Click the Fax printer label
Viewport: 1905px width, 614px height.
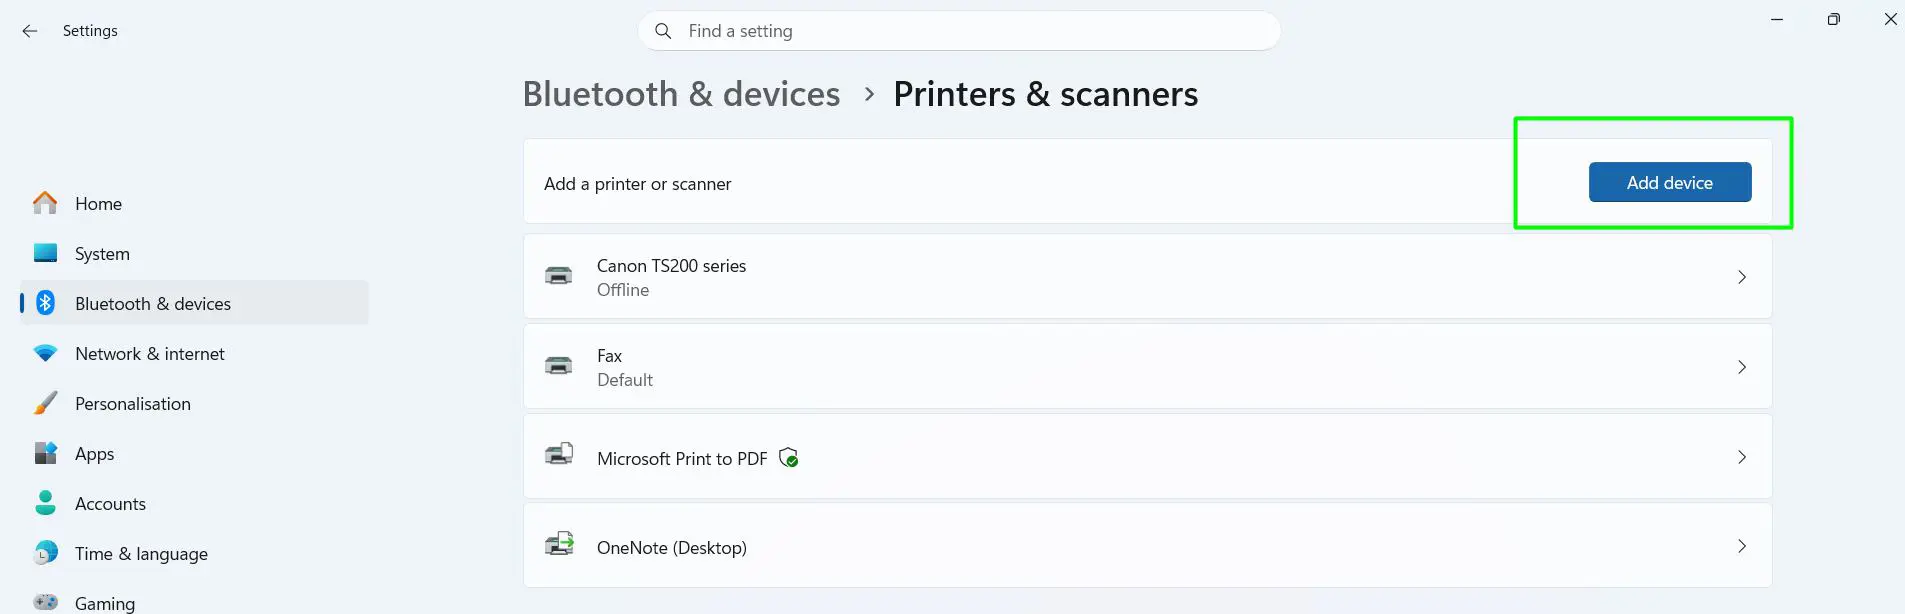(x=609, y=356)
